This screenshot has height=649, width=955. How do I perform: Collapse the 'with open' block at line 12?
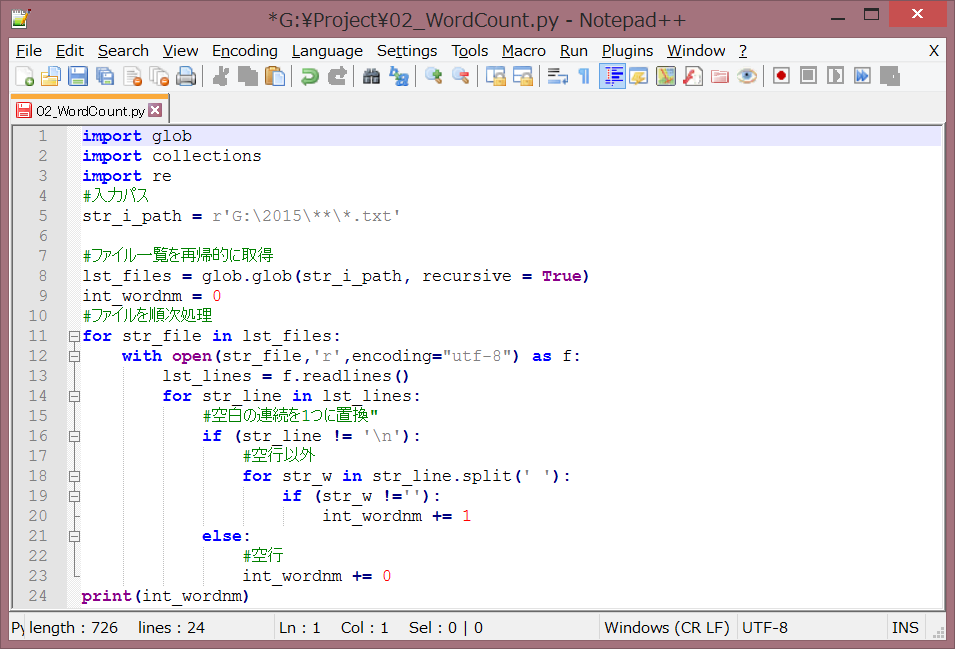(74, 356)
